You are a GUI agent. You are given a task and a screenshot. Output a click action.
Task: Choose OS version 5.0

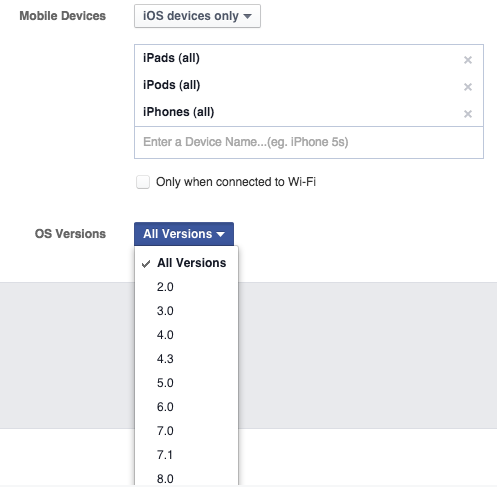click(187, 383)
